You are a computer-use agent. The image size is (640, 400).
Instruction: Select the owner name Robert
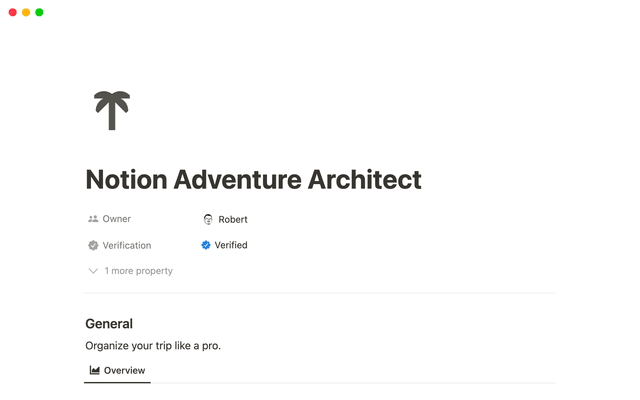click(233, 219)
